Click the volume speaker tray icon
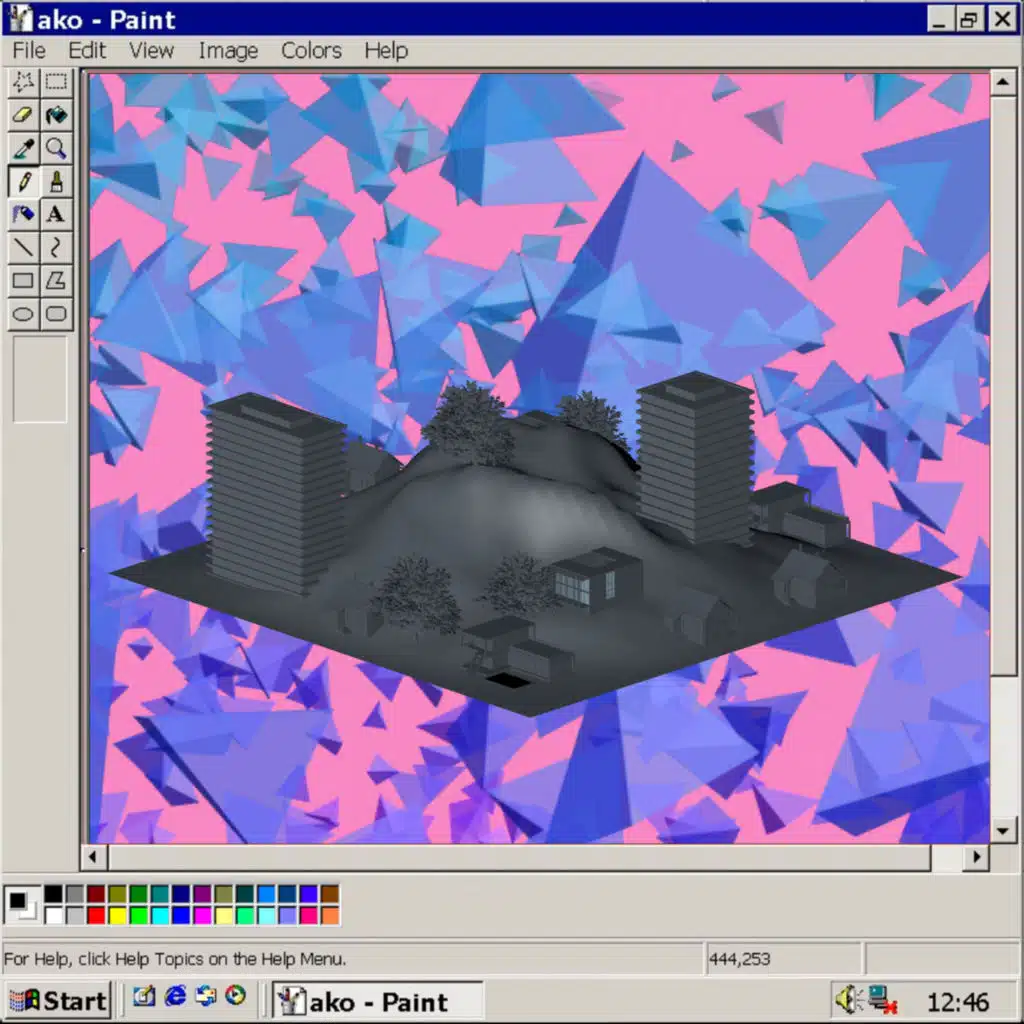 tap(848, 999)
